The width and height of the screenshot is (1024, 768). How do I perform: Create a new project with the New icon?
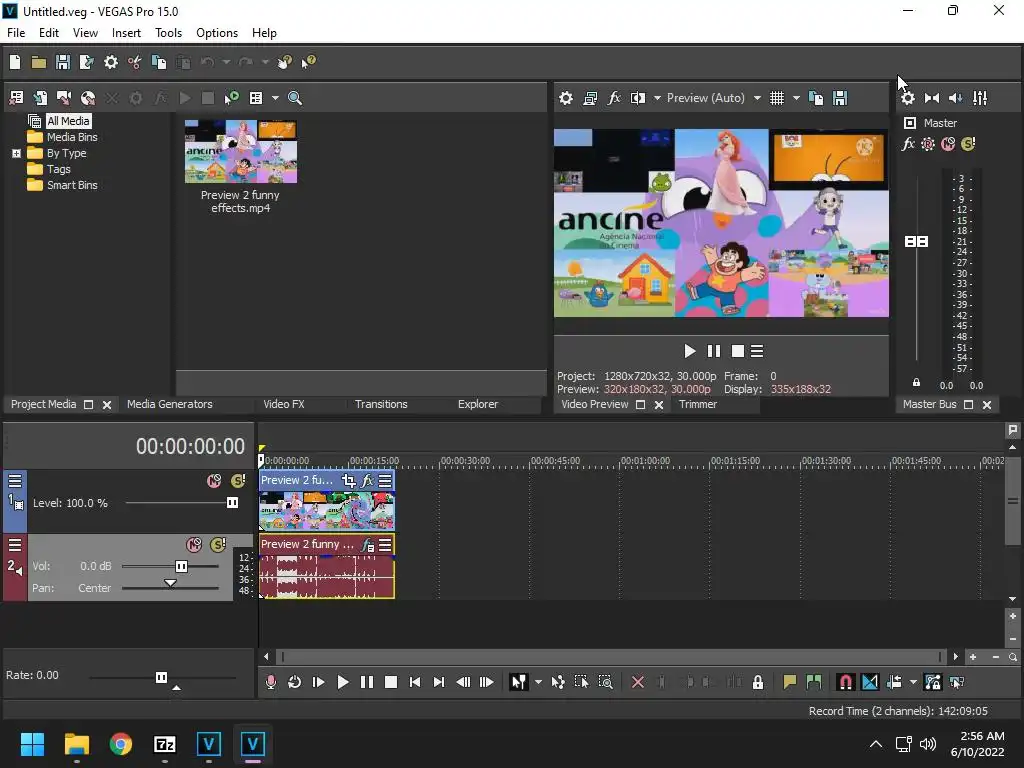pos(15,62)
